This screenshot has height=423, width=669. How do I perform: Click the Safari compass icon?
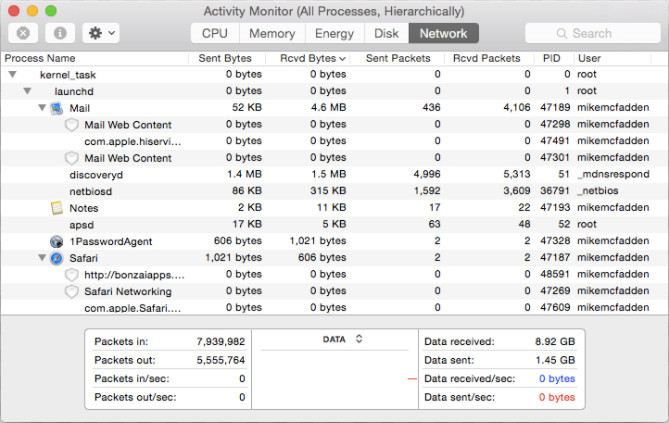tap(56, 258)
